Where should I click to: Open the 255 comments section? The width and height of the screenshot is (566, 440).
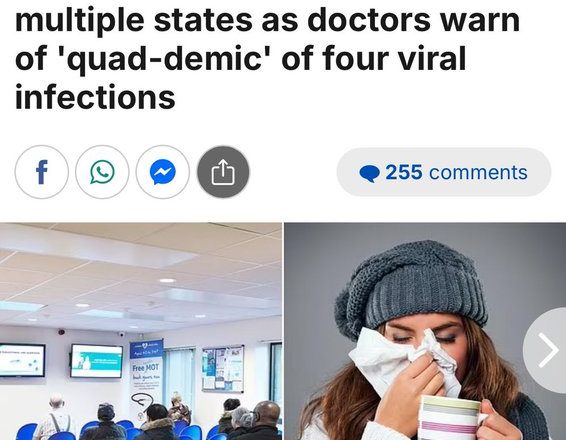pyautogui.click(x=444, y=172)
